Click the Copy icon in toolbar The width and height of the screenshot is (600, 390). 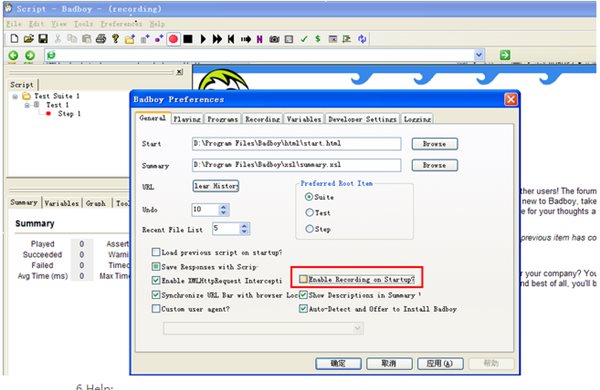[72, 39]
